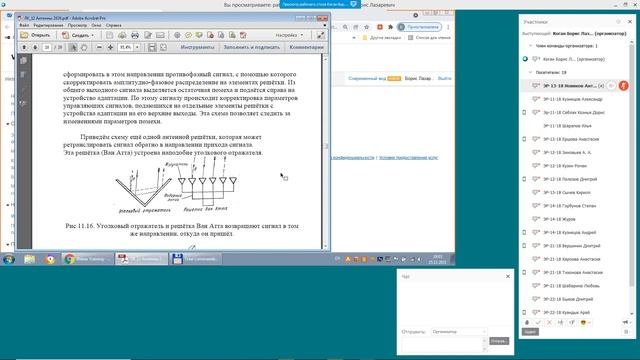Open File Explorer from taskbar
The image size is (640, 360).
pos(29,259)
